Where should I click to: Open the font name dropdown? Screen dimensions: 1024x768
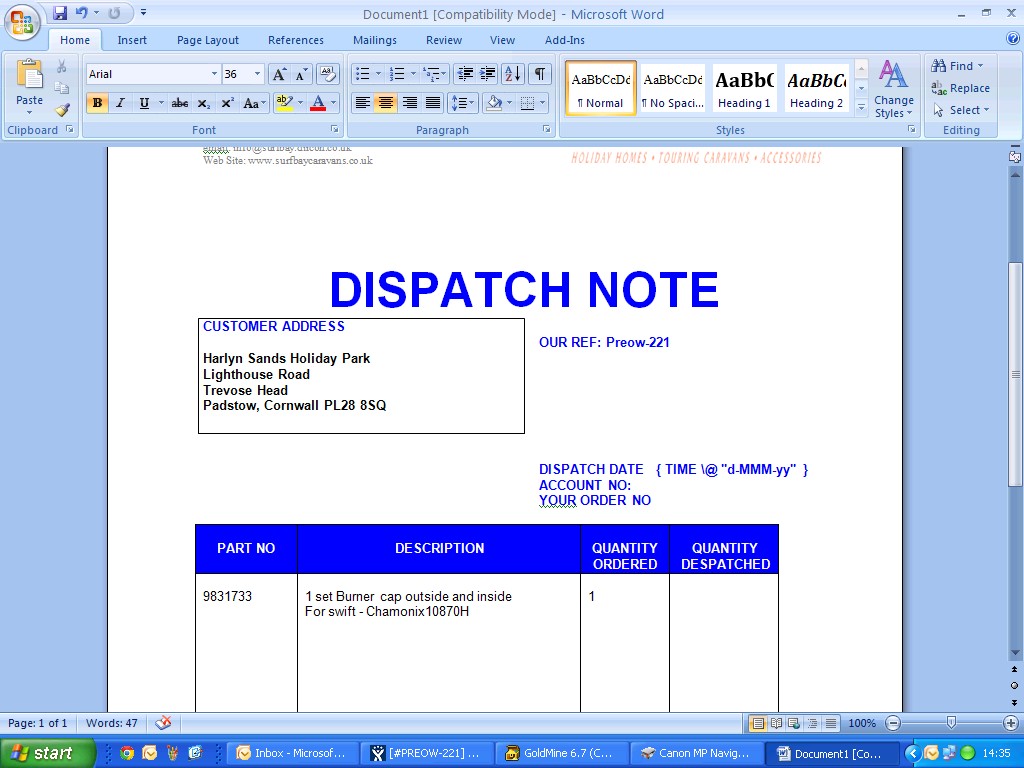214,74
